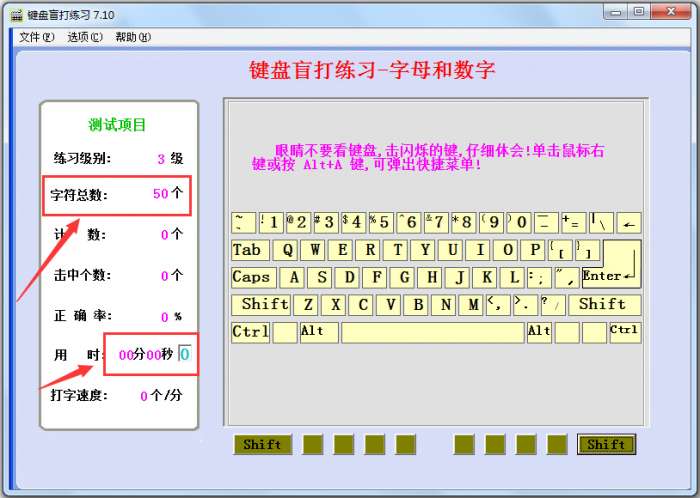Click the X key on the virtual keyboard
This screenshot has width=700, height=498.
click(335, 305)
